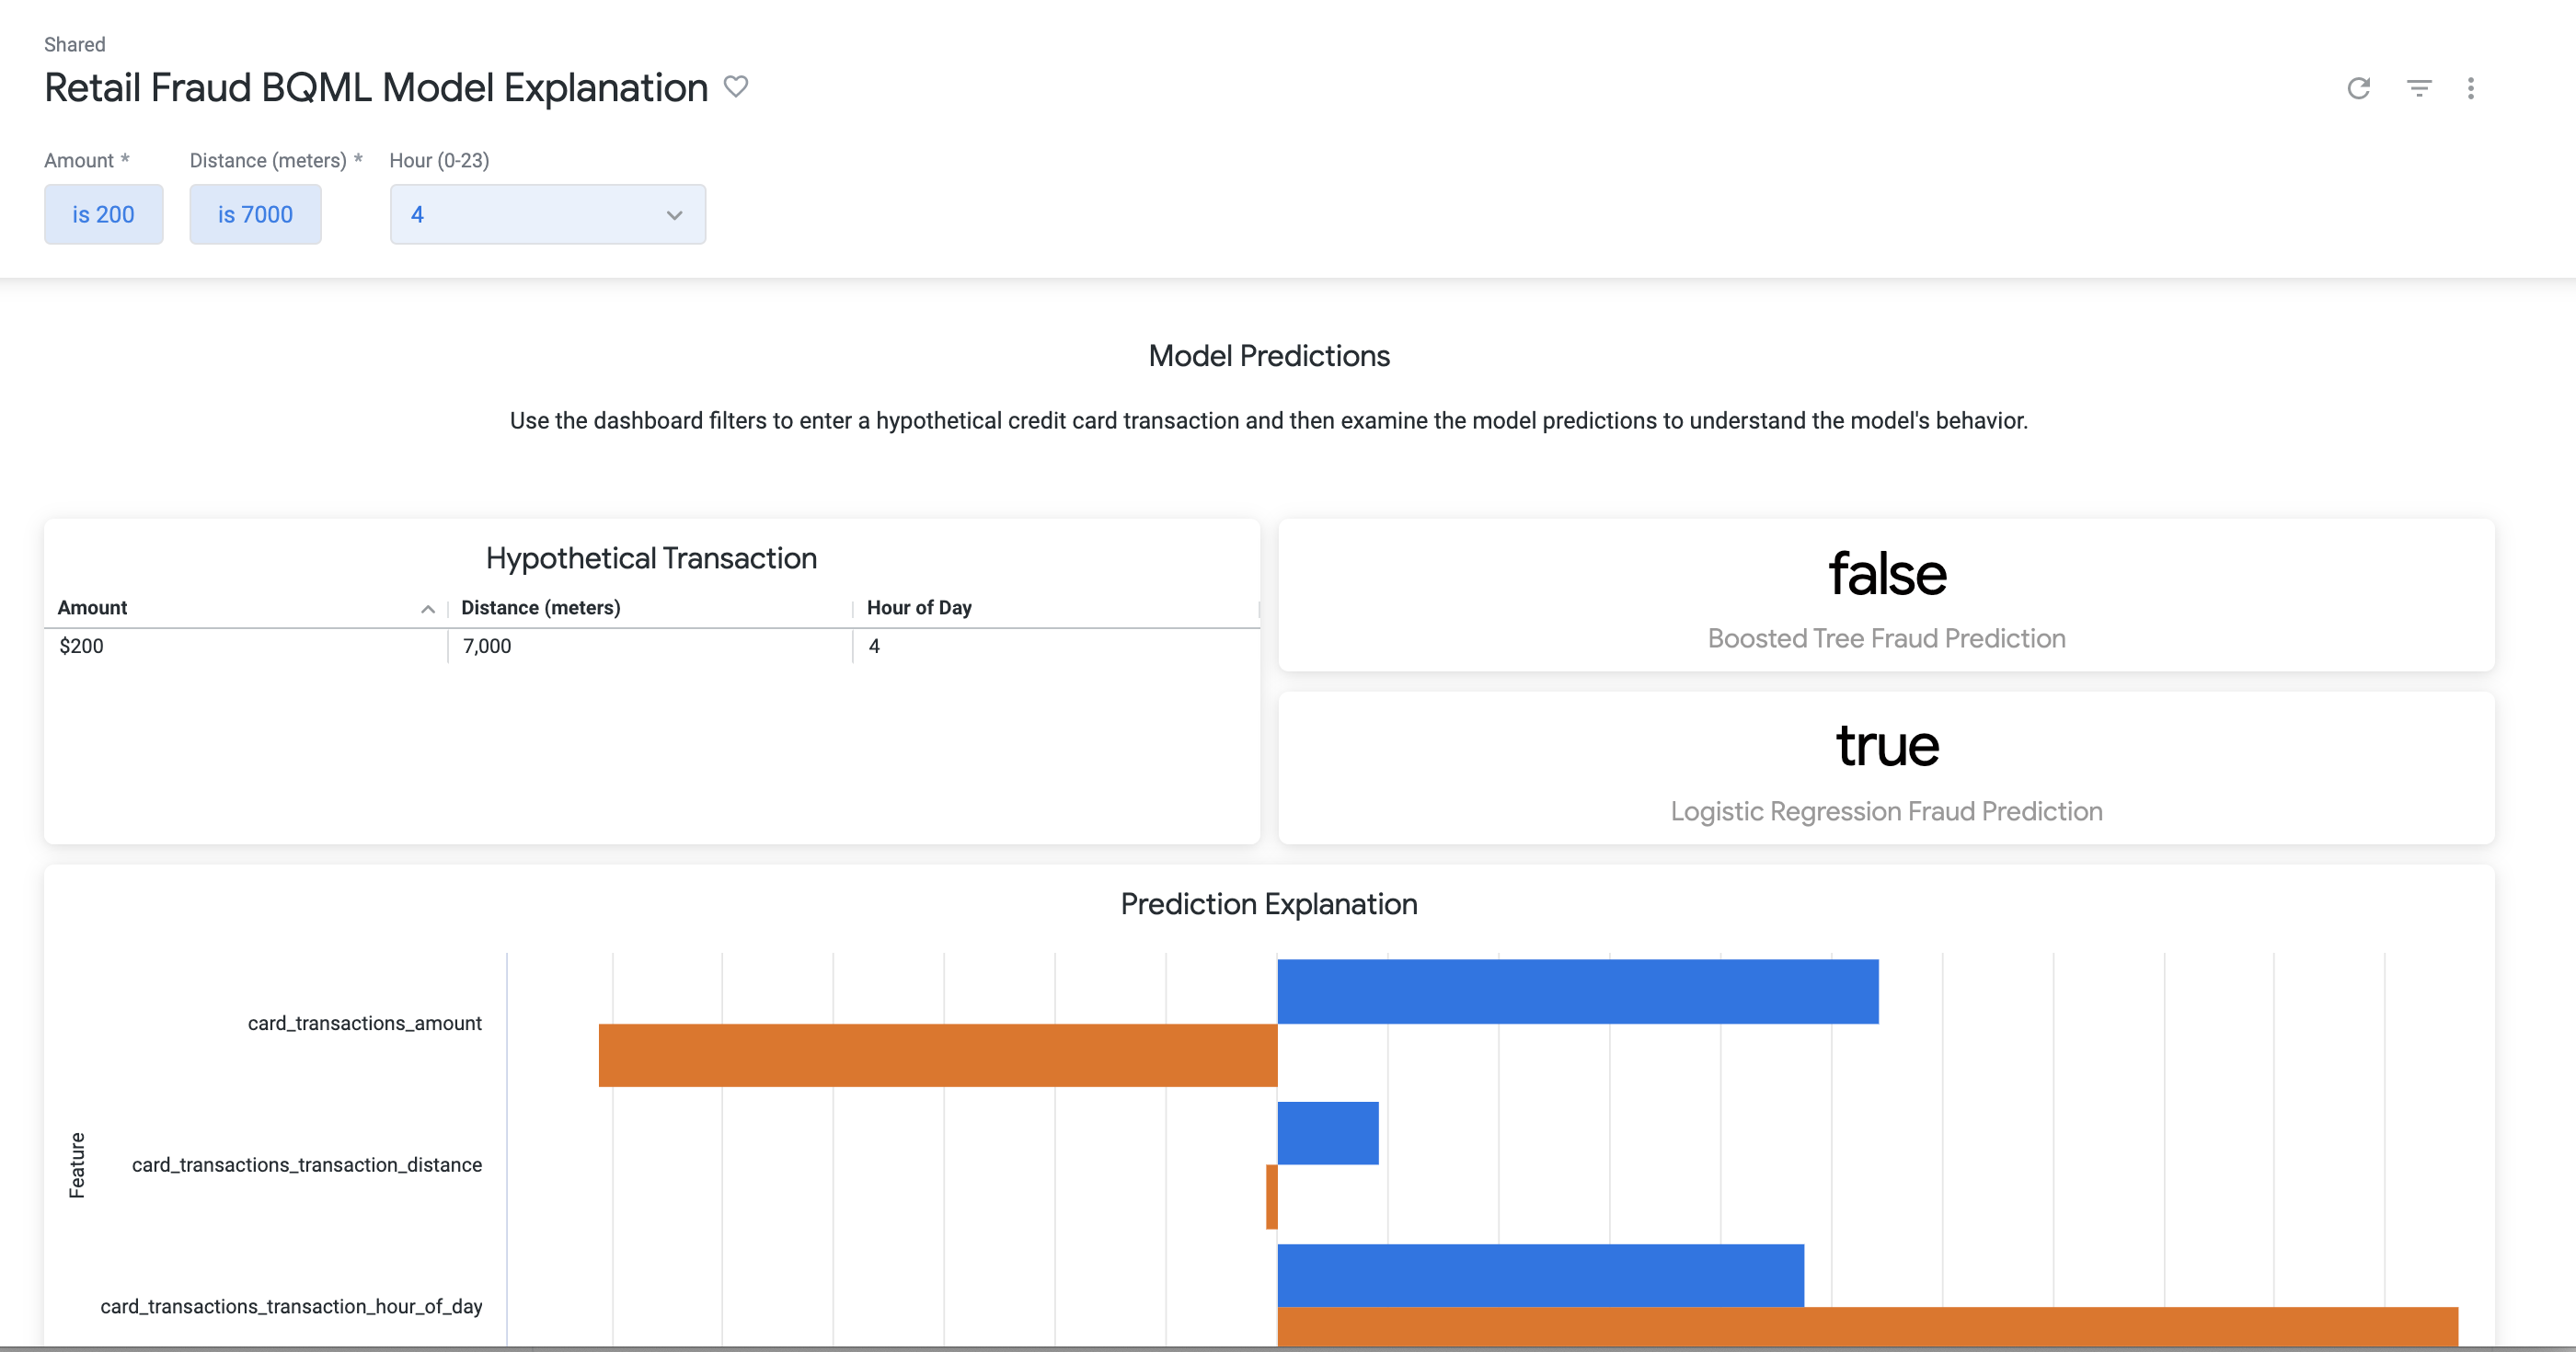Sort by the Amount column header
The height and width of the screenshot is (1352, 2576).
(x=93, y=607)
